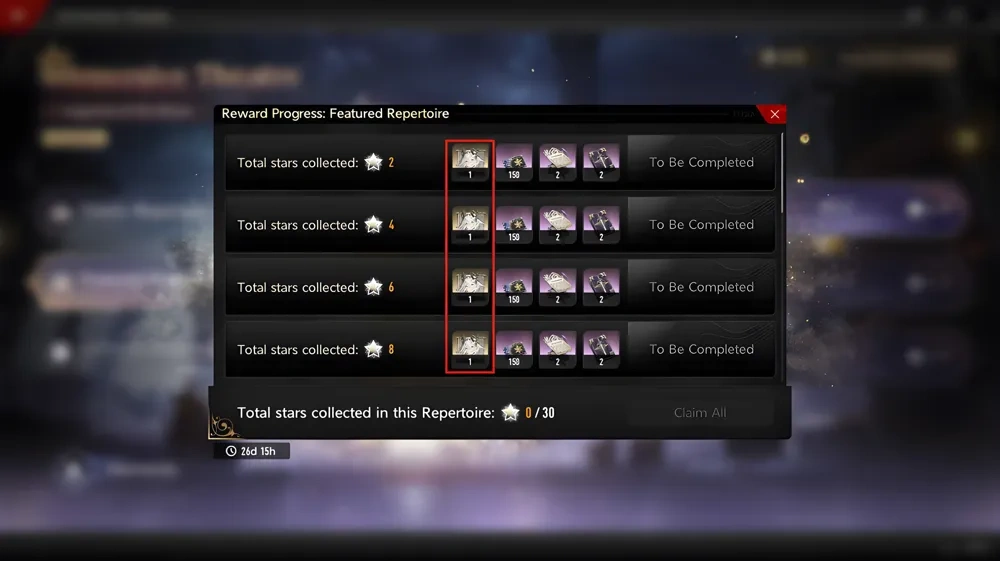Click the 26d 15h remaining time badge
The image size is (1000, 561).
[x=251, y=451]
